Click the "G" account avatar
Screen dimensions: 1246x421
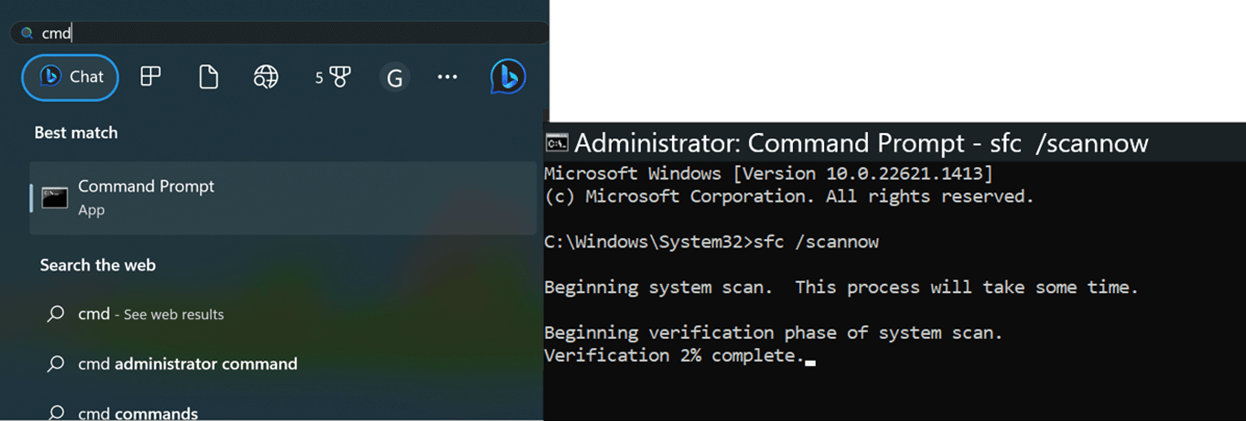(x=395, y=77)
